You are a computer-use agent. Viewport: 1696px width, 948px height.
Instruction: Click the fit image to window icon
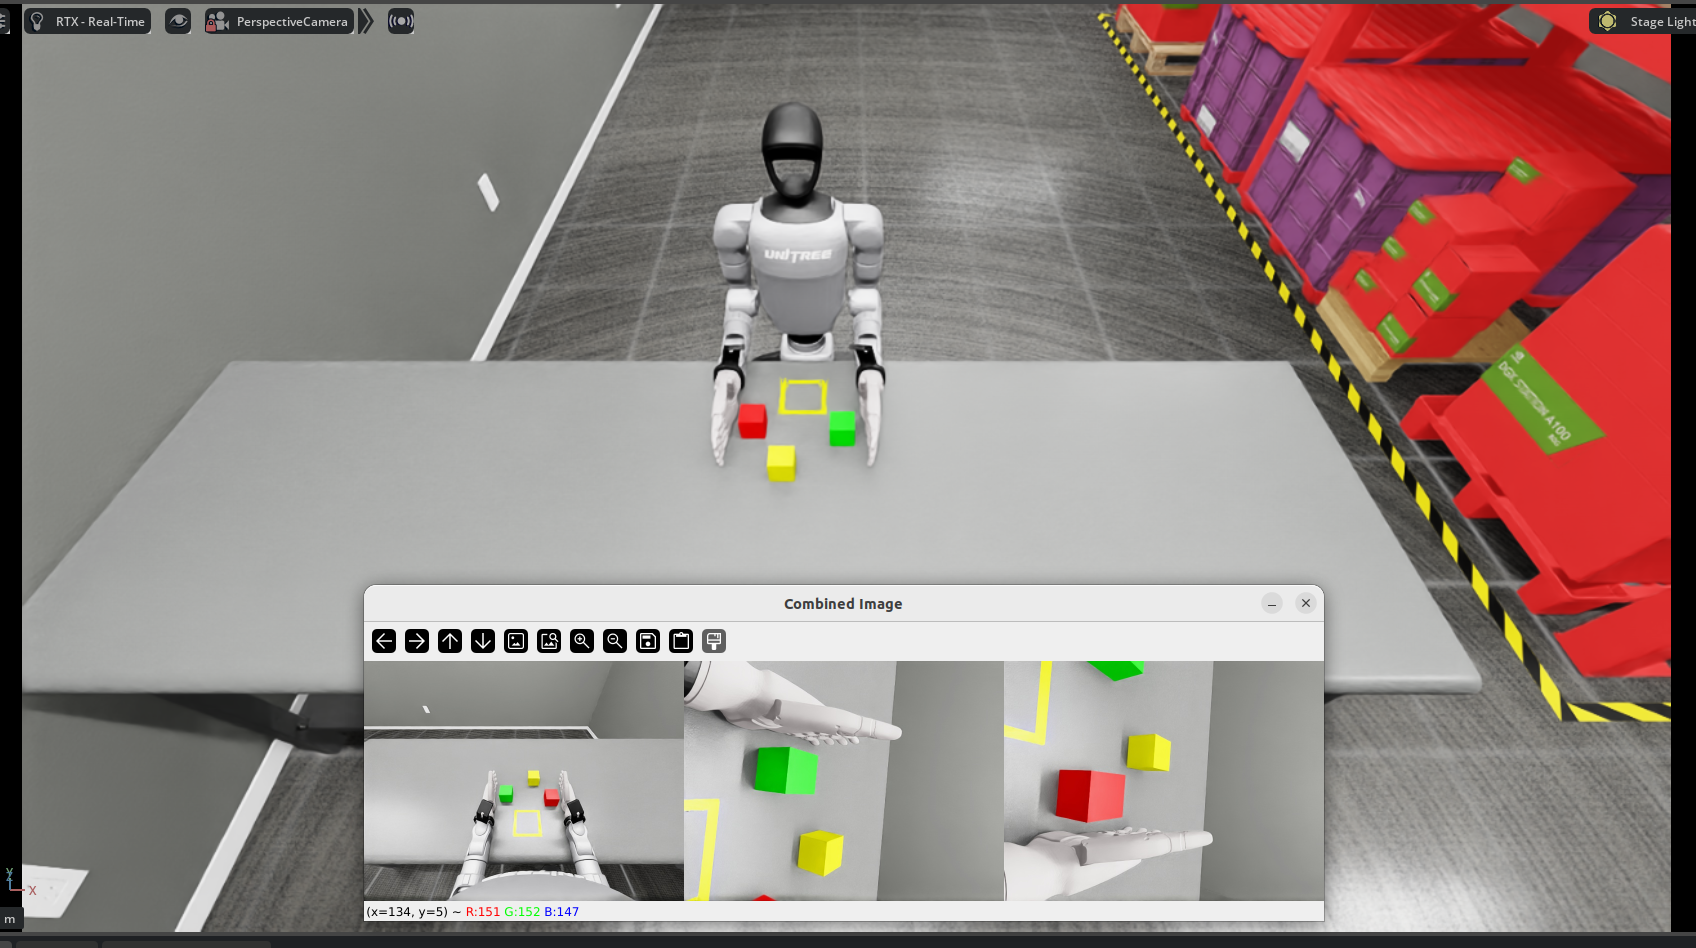[549, 641]
